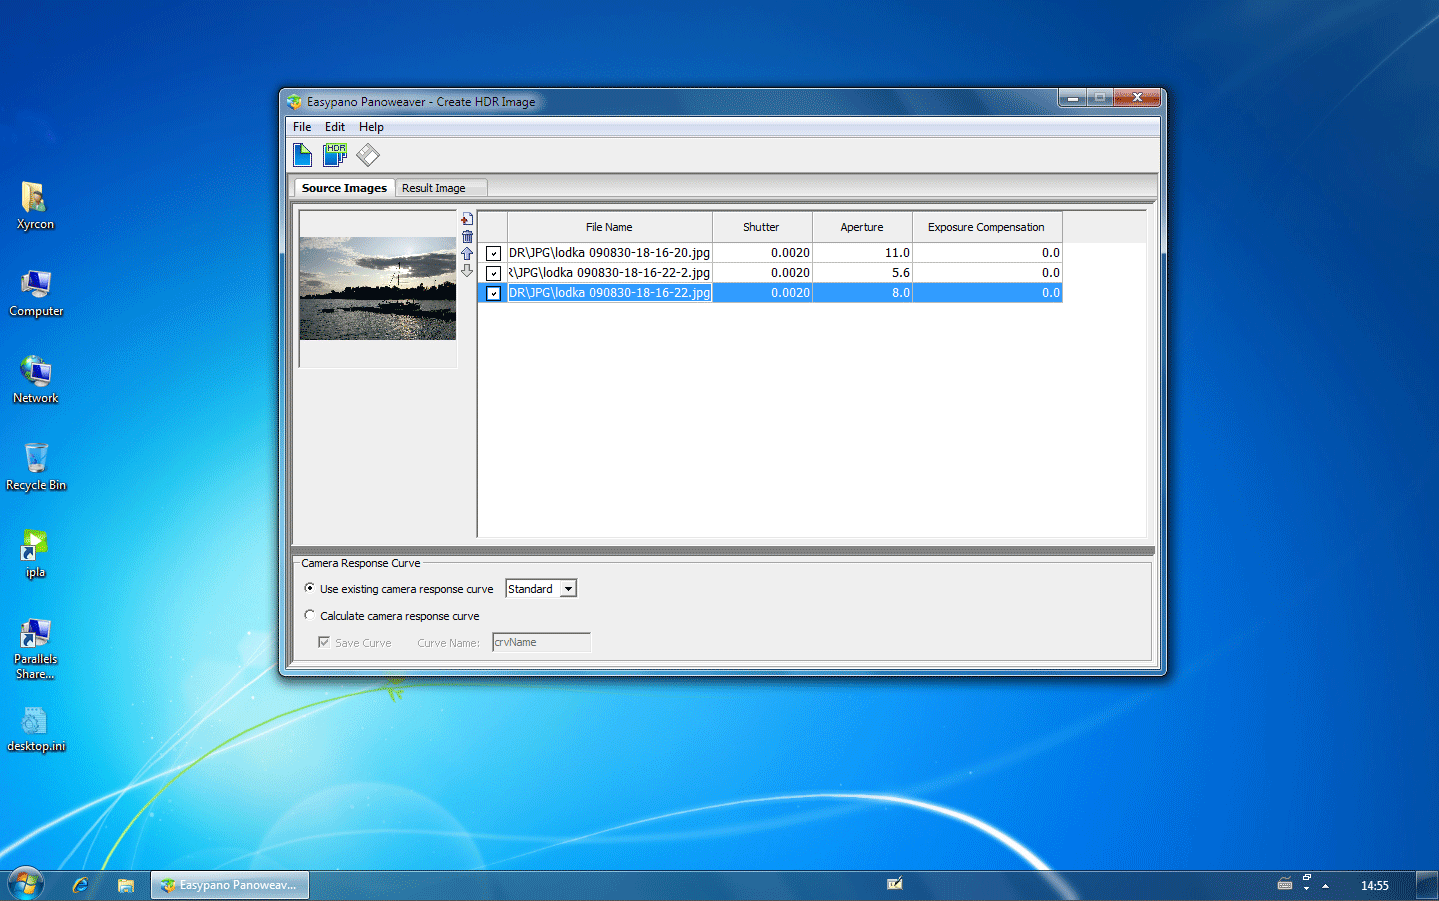Click the Aperture column header

click(x=862, y=227)
